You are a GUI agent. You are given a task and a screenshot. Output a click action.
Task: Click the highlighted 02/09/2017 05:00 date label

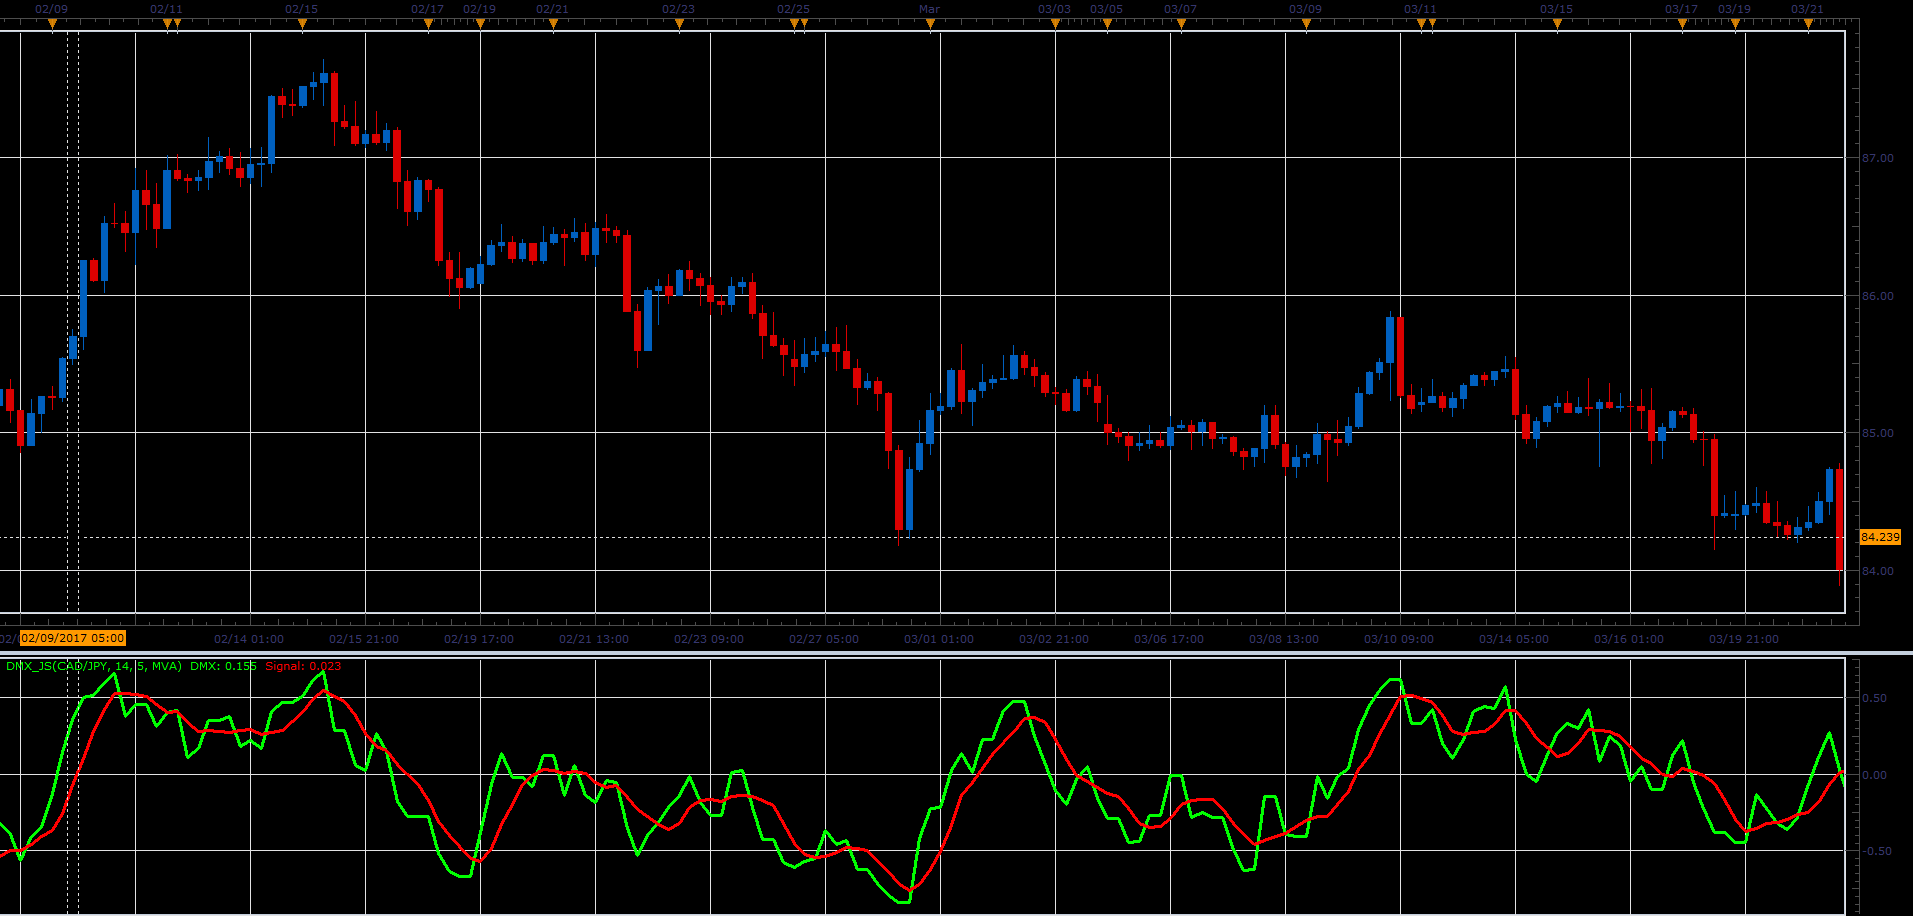(73, 638)
